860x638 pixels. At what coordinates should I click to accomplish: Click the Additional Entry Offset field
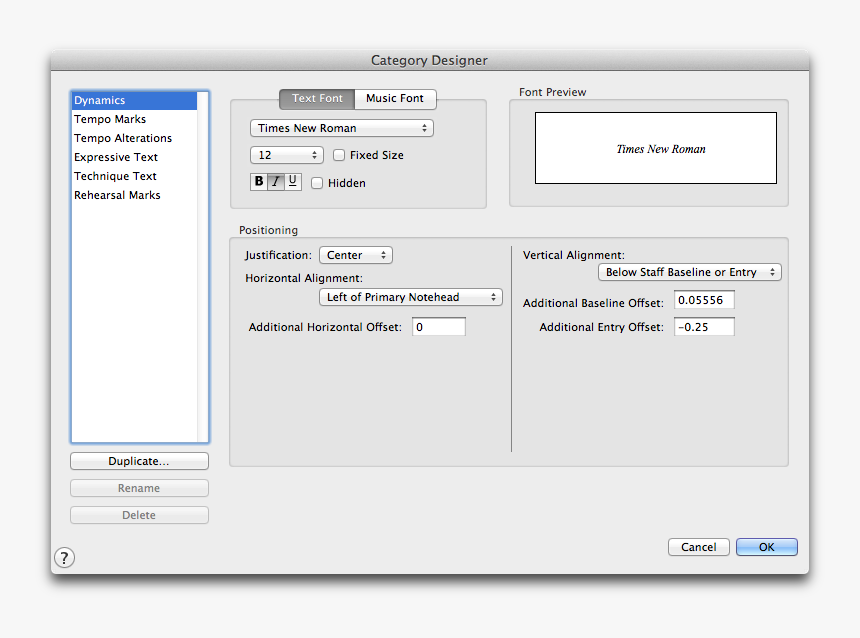tap(704, 326)
